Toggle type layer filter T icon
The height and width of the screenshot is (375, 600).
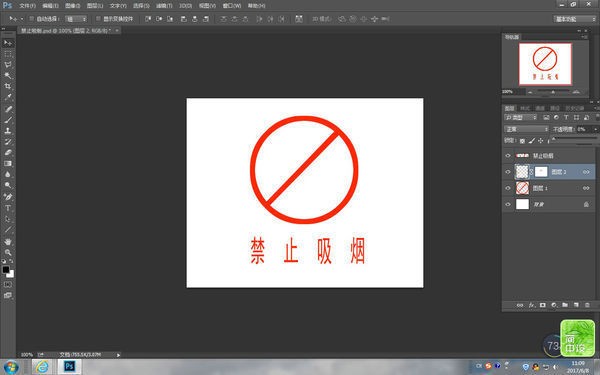566,117
